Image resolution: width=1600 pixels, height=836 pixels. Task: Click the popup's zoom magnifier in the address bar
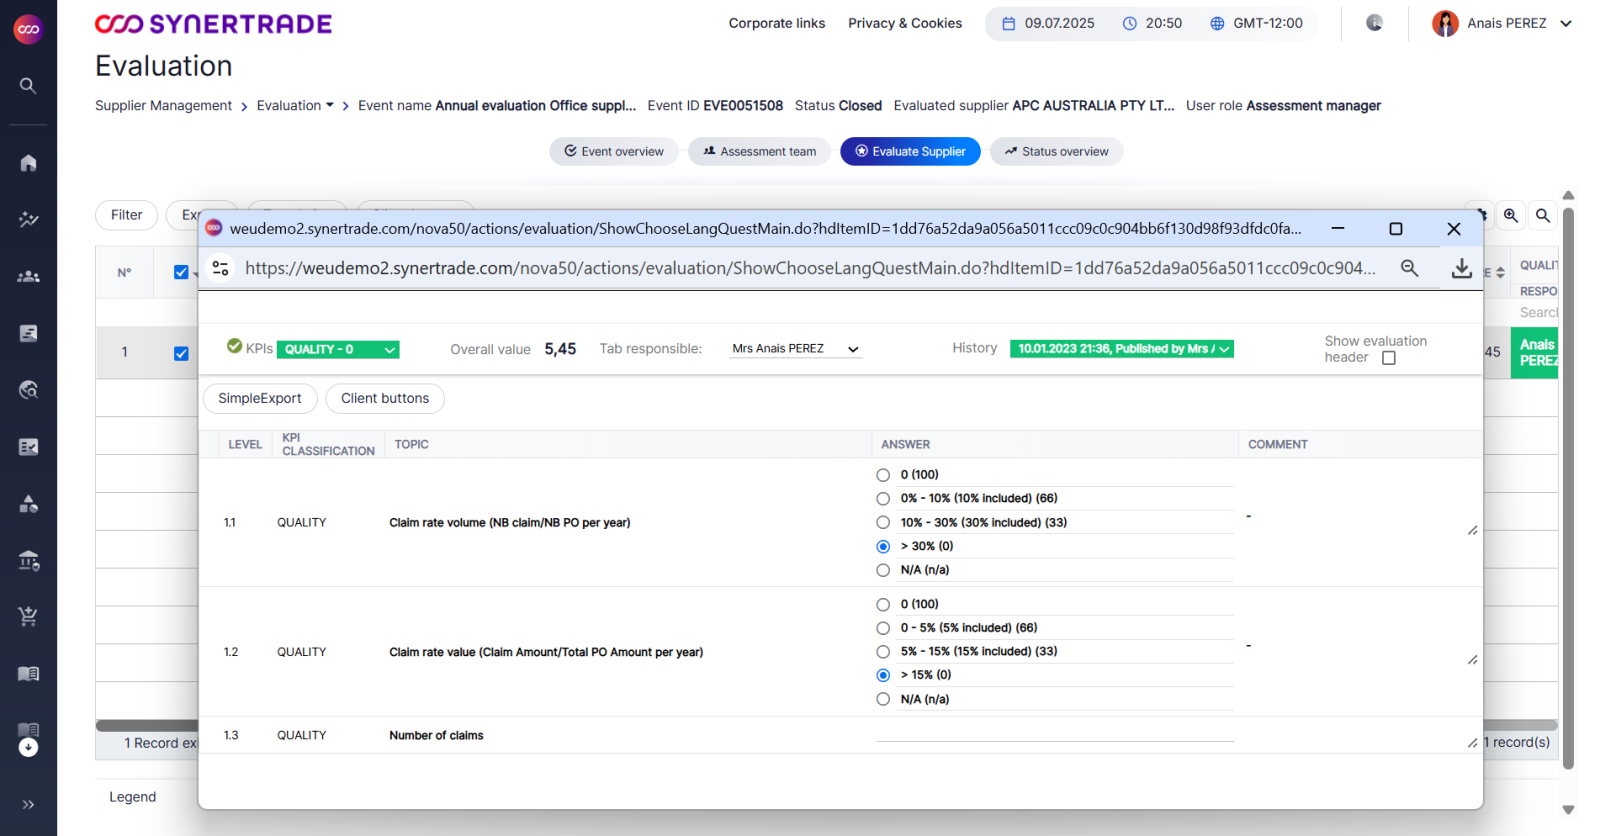tap(1409, 268)
